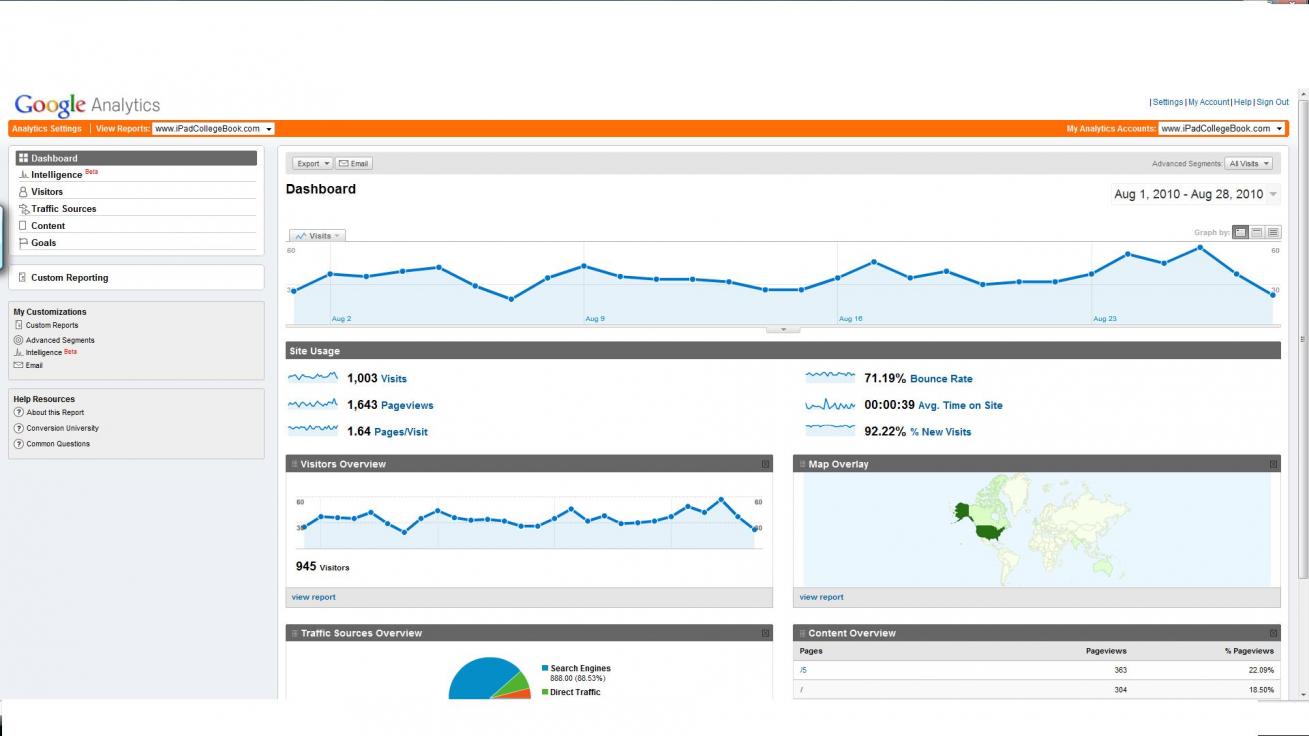The height and width of the screenshot is (736, 1309).
Task: Click the help icon beside Conversion University
Action: [19, 428]
